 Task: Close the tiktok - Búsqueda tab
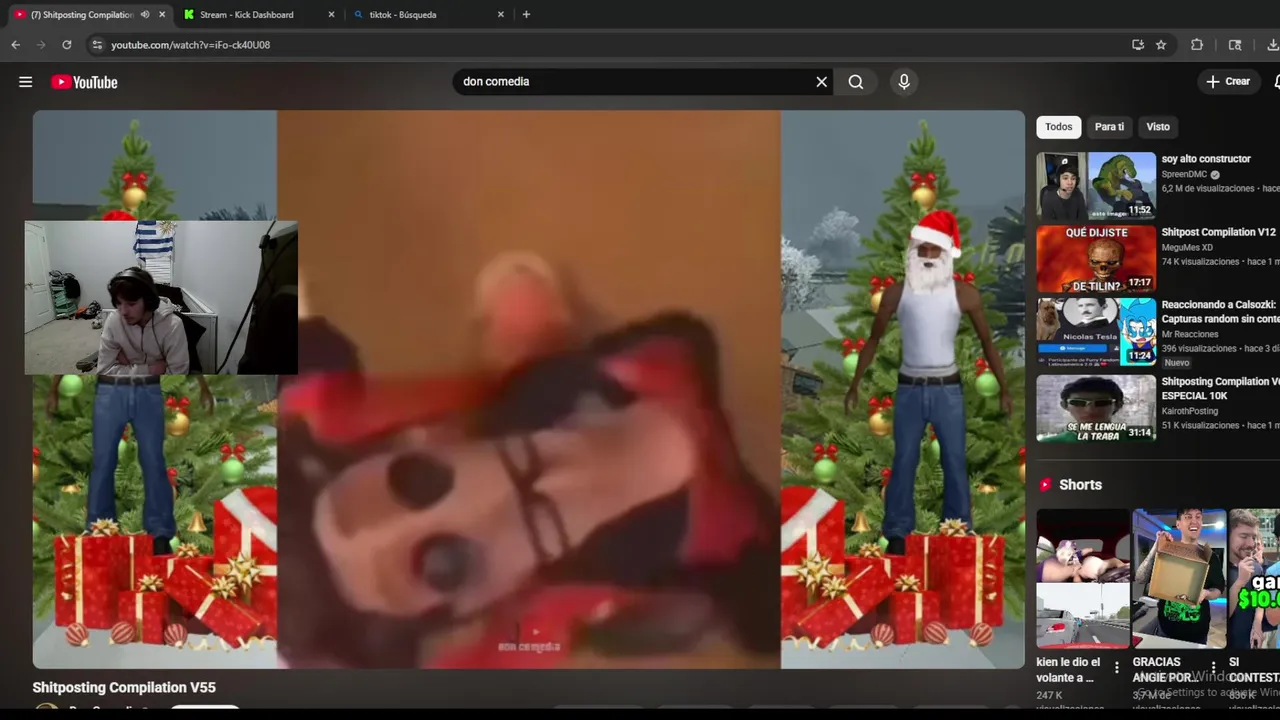501,15
